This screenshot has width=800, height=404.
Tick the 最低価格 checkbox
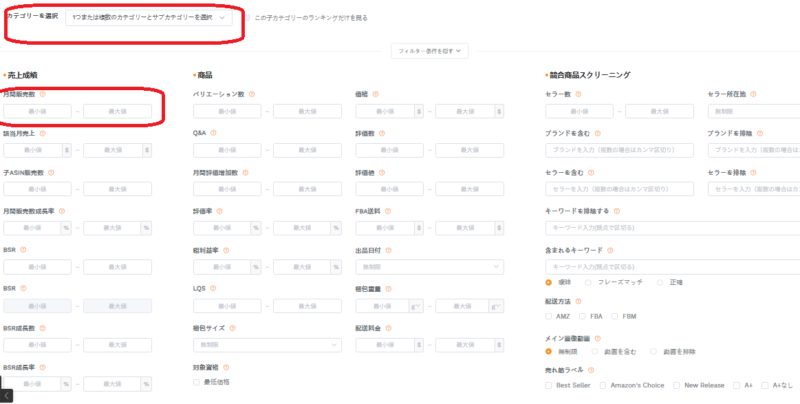(196, 382)
